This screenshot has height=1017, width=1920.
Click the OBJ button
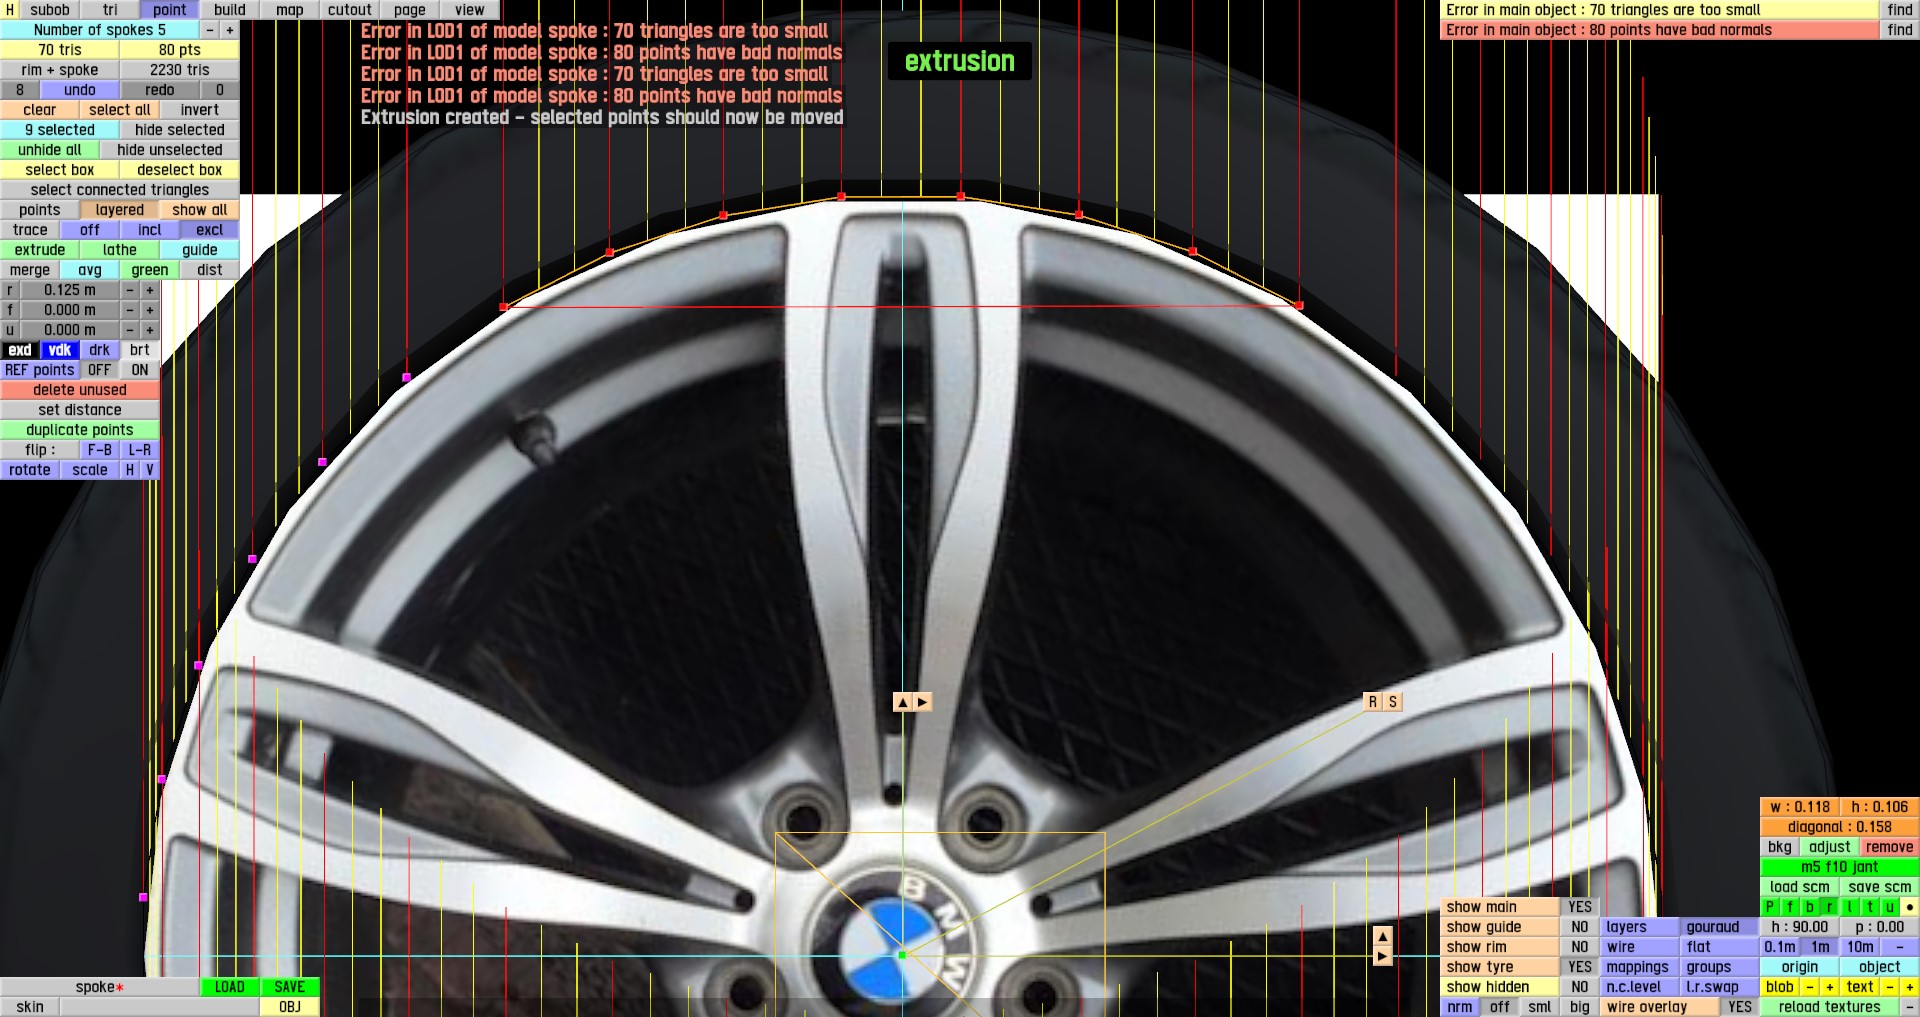click(x=290, y=1007)
